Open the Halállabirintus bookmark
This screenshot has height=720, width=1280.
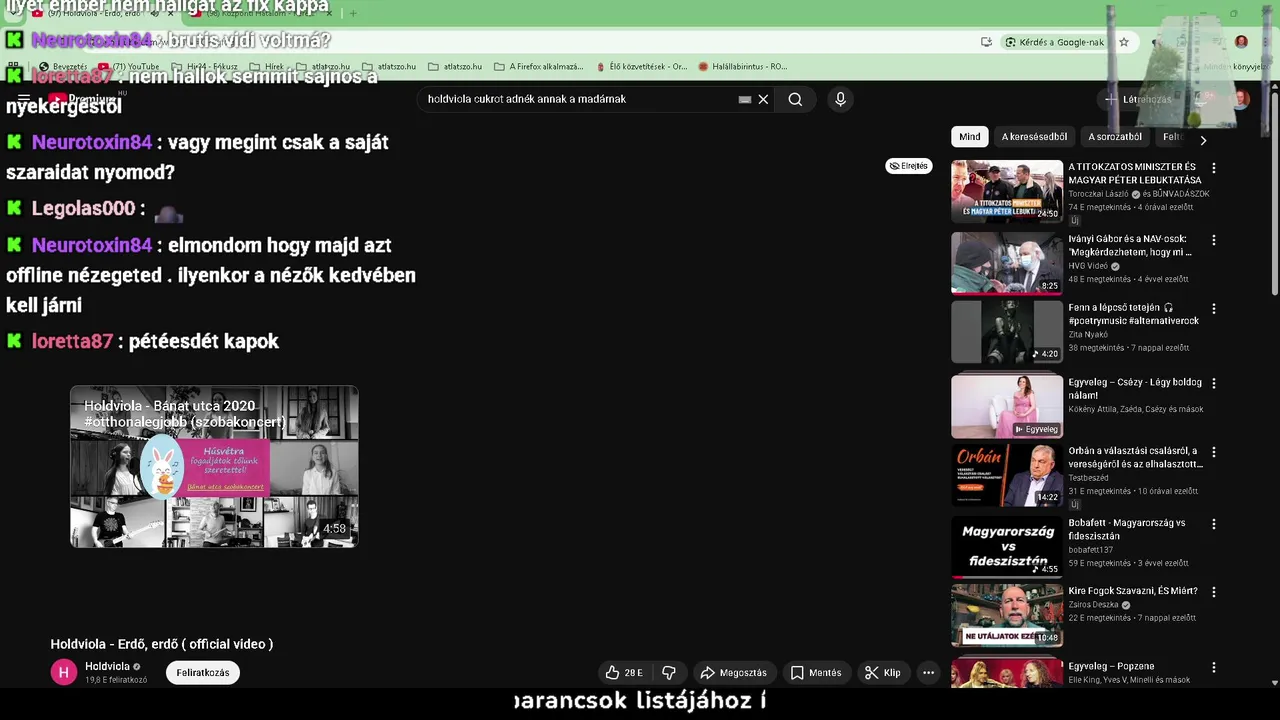[742, 67]
